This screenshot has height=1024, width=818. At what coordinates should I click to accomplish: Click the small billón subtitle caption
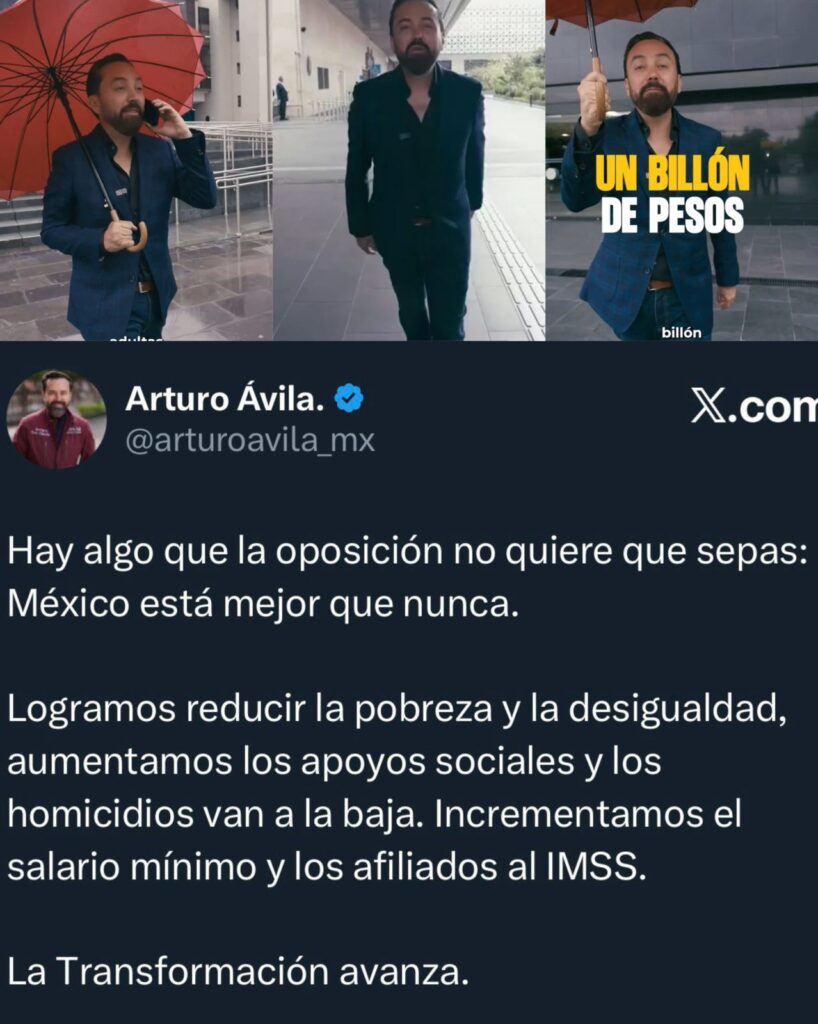pyautogui.click(x=682, y=332)
